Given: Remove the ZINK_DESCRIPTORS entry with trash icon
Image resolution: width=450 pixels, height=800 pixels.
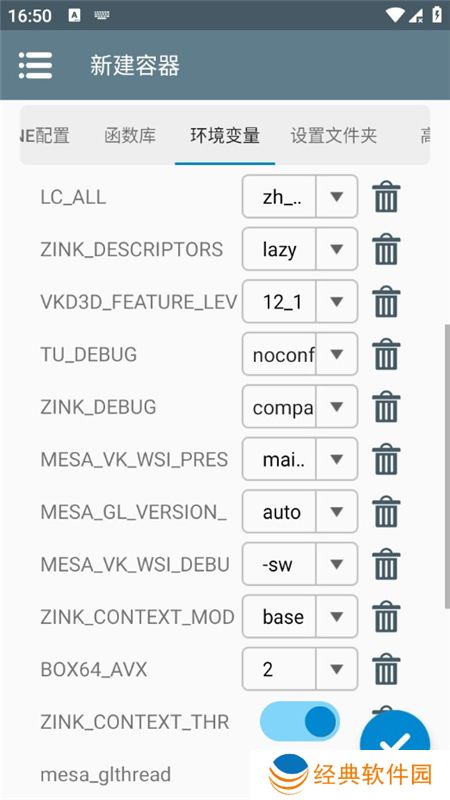Looking at the screenshot, I should coord(386,249).
